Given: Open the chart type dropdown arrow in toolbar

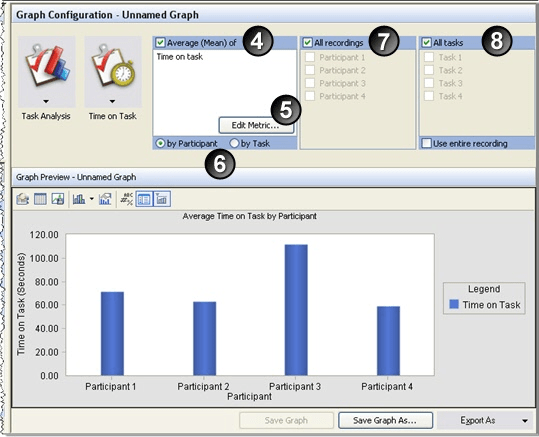Looking at the screenshot, I should click(92, 199).
